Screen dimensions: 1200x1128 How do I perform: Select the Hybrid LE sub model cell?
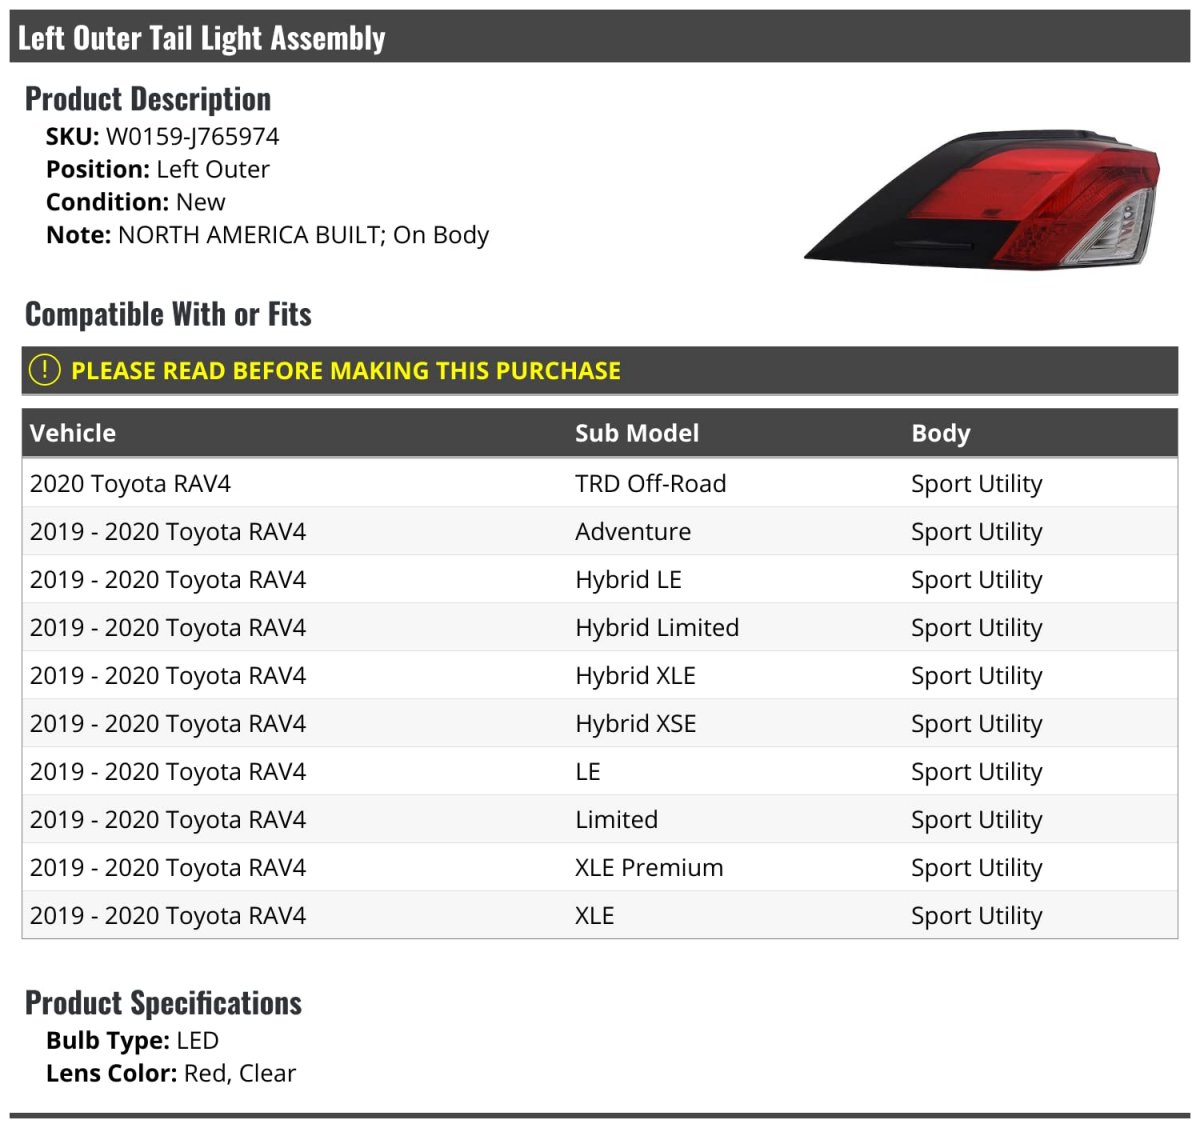628,580
